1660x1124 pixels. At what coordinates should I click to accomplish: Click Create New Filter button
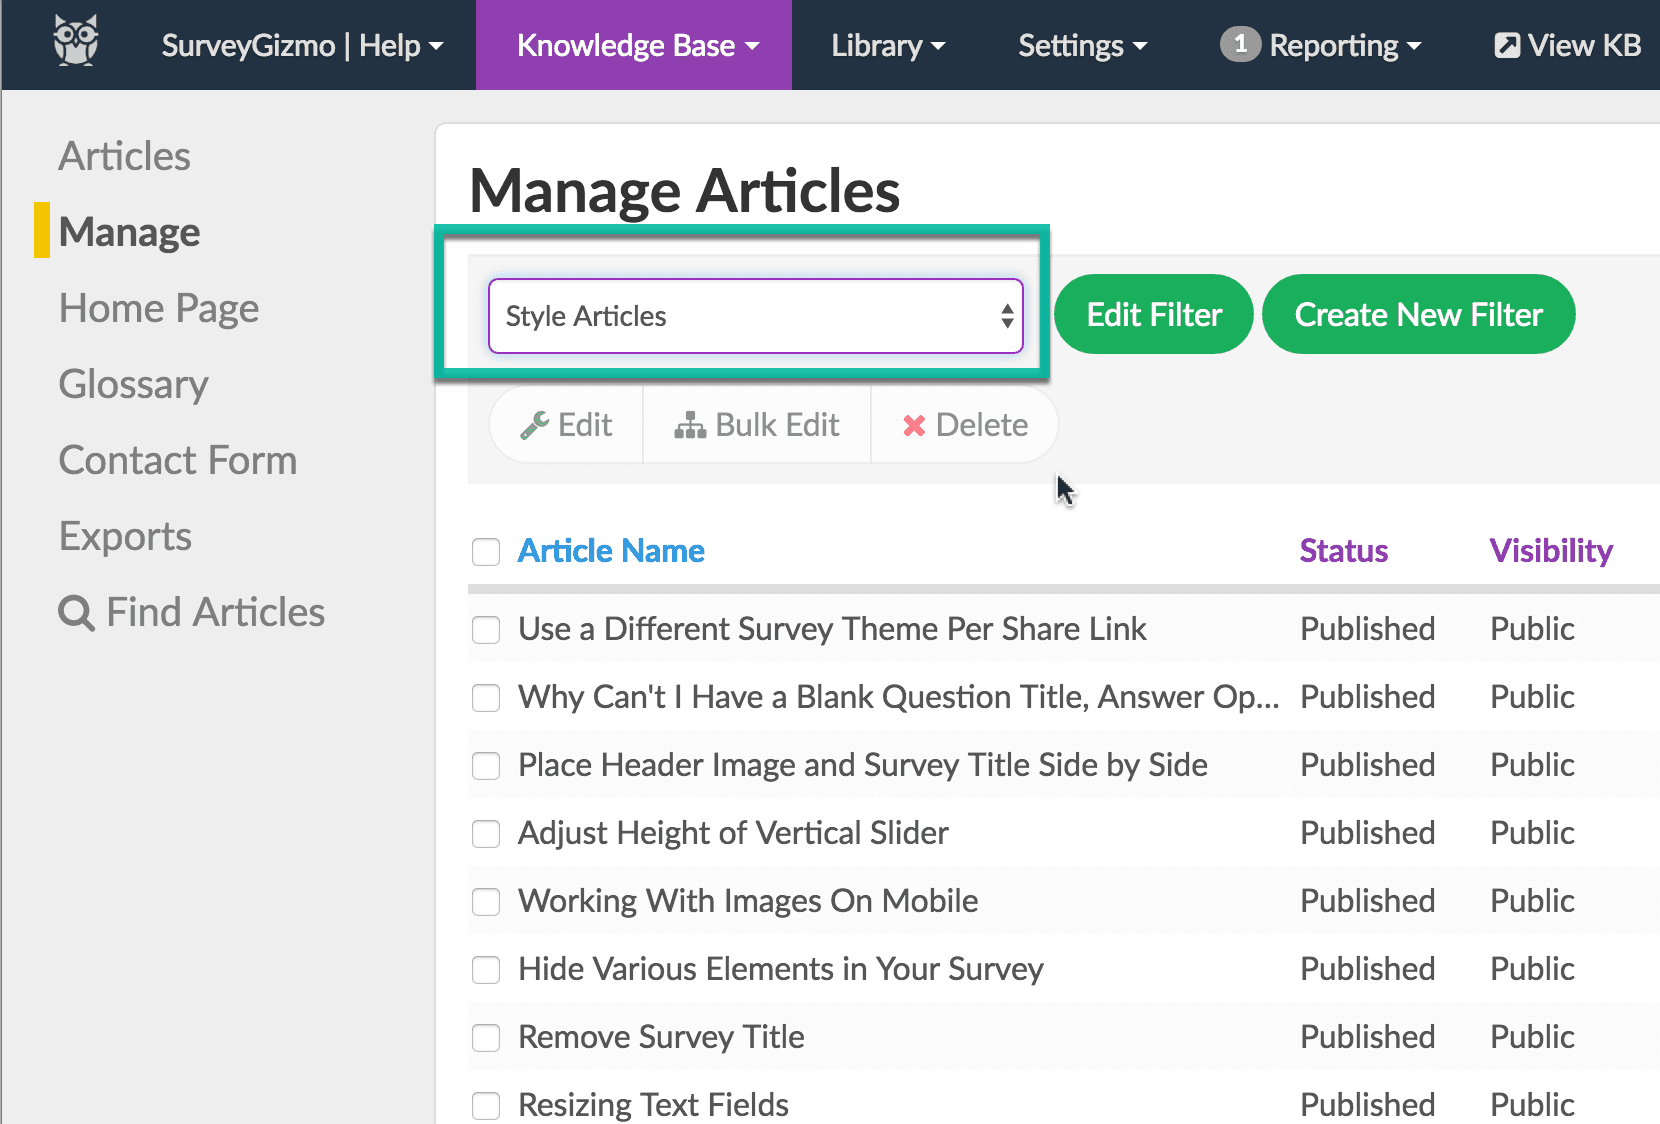point(1419,314)
